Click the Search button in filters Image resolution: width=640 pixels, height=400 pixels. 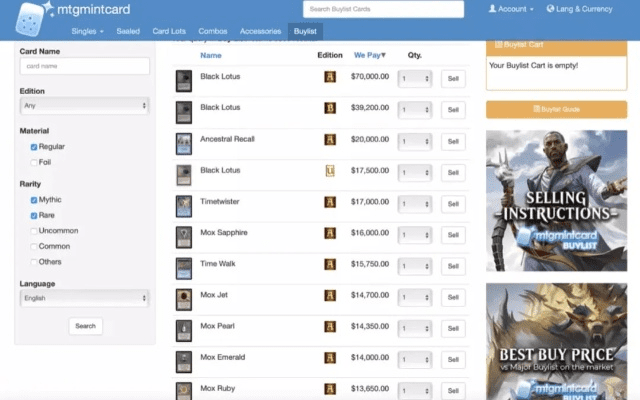pos(85,326)
